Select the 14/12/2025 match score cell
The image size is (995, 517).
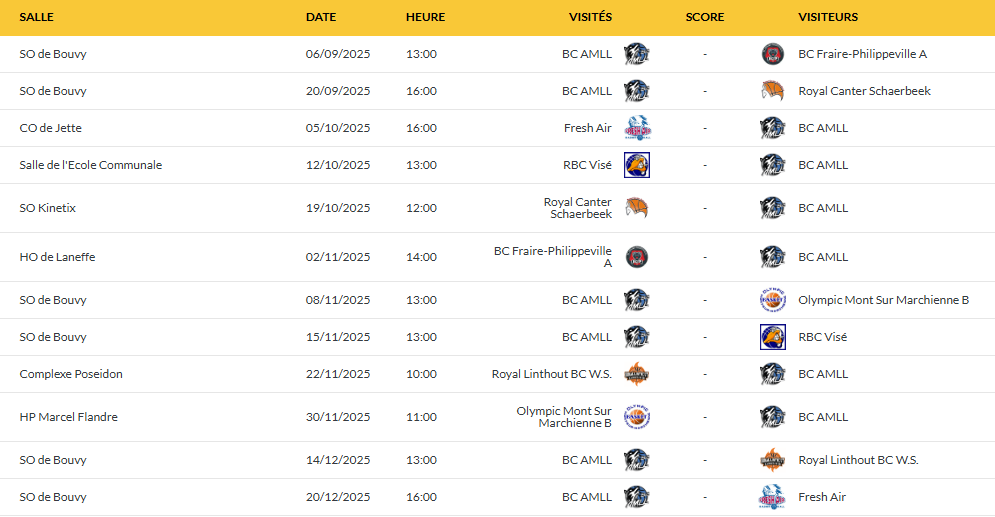[705, 460]
